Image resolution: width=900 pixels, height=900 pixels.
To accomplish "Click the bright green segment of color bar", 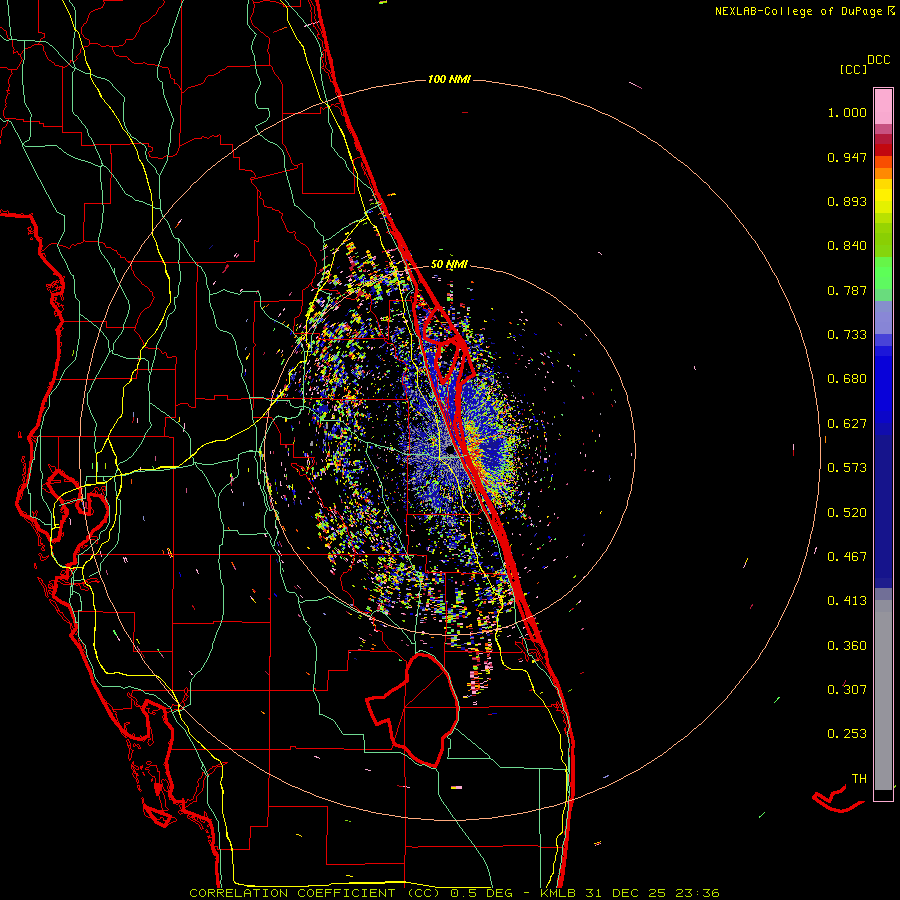I will point(883,273).
